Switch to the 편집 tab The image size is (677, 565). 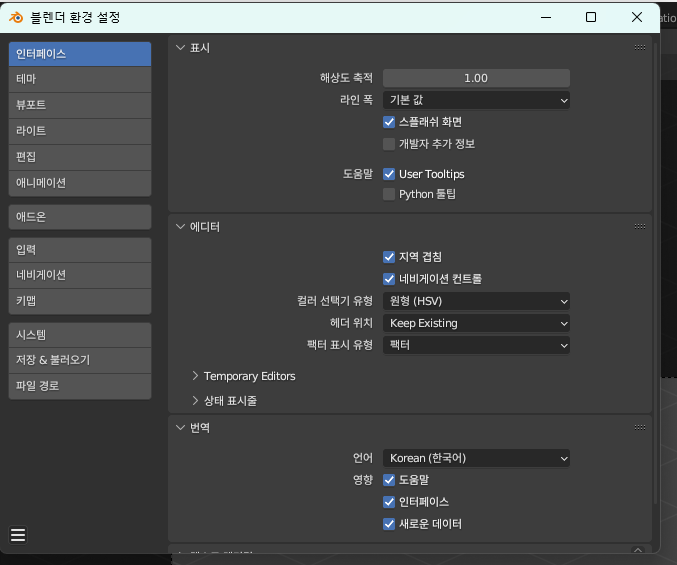[80, 157]
